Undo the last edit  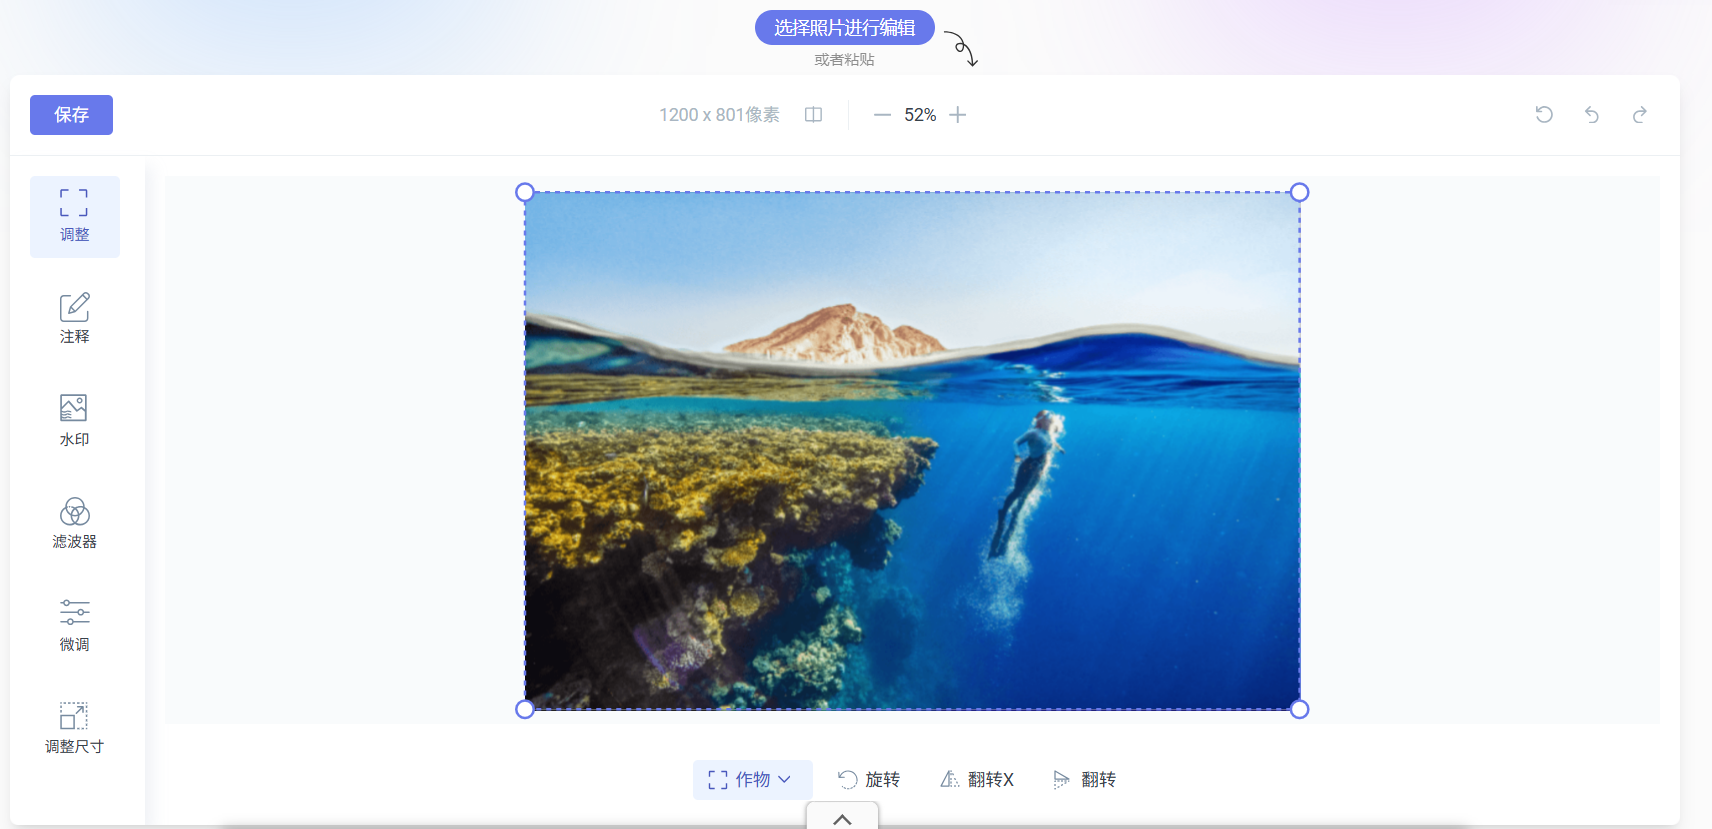point(1592,115)
